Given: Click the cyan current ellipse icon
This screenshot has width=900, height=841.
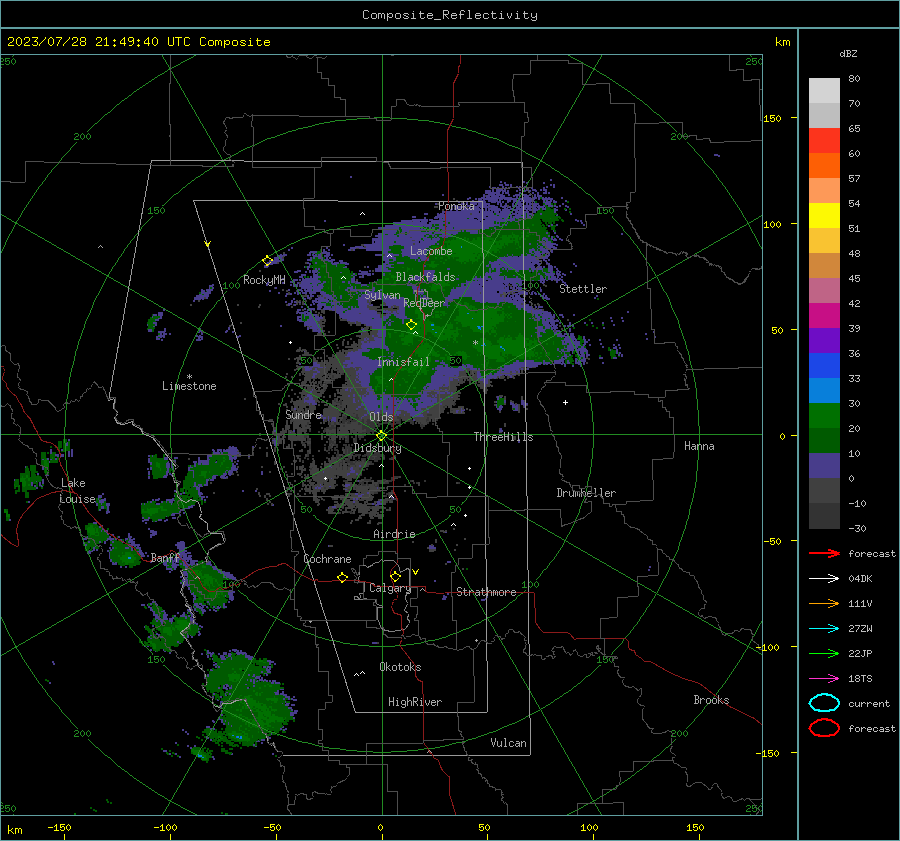Looking at the screenshot, I should tap(824, 703).
